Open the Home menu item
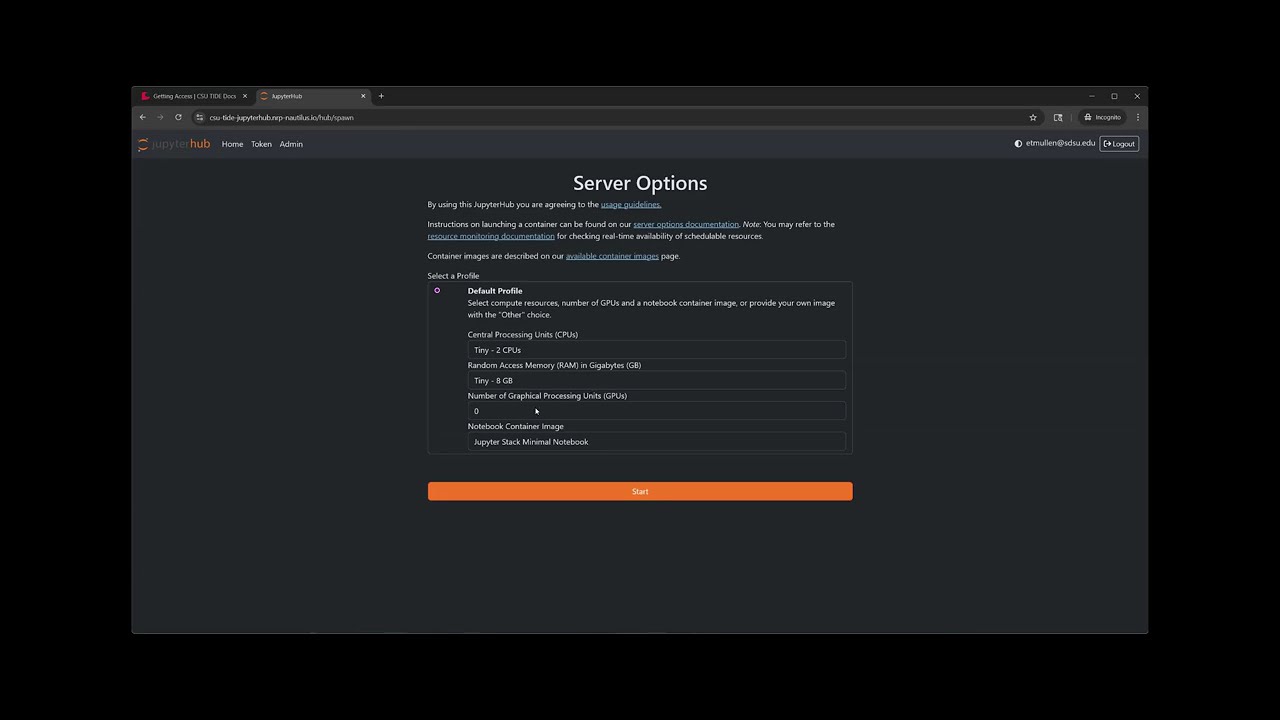This screenshot has height=720, width=1280. 232,144
